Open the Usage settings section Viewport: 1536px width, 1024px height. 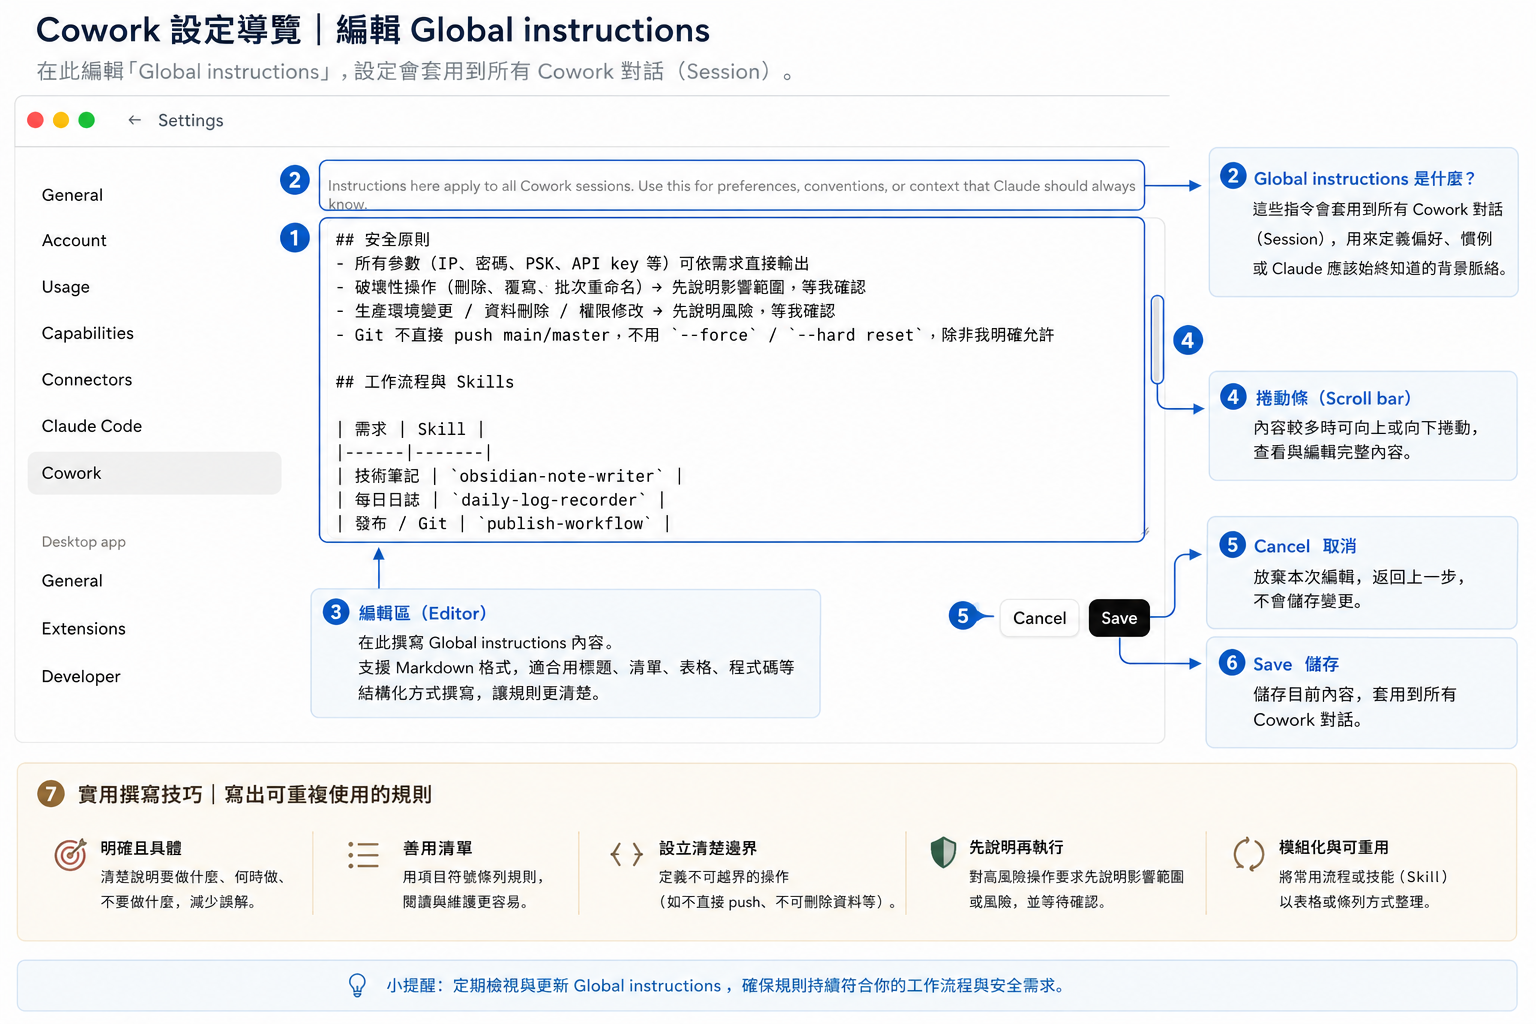point(66,287)
